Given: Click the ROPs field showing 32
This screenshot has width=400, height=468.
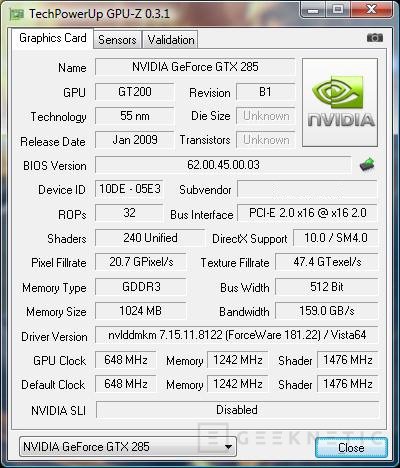Looking at the screenshot, I should click(x=129, y=213).
